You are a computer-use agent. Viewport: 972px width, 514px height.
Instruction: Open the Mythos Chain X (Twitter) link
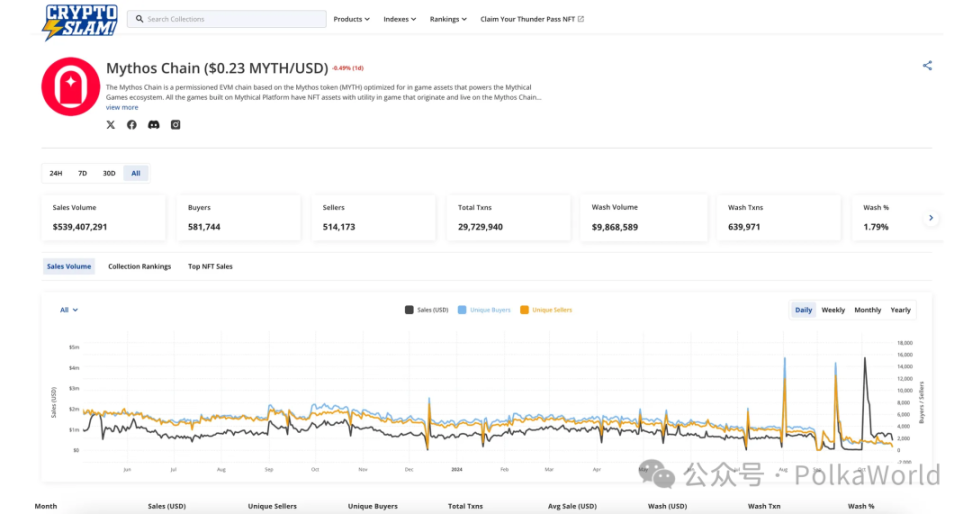point(111,124)
